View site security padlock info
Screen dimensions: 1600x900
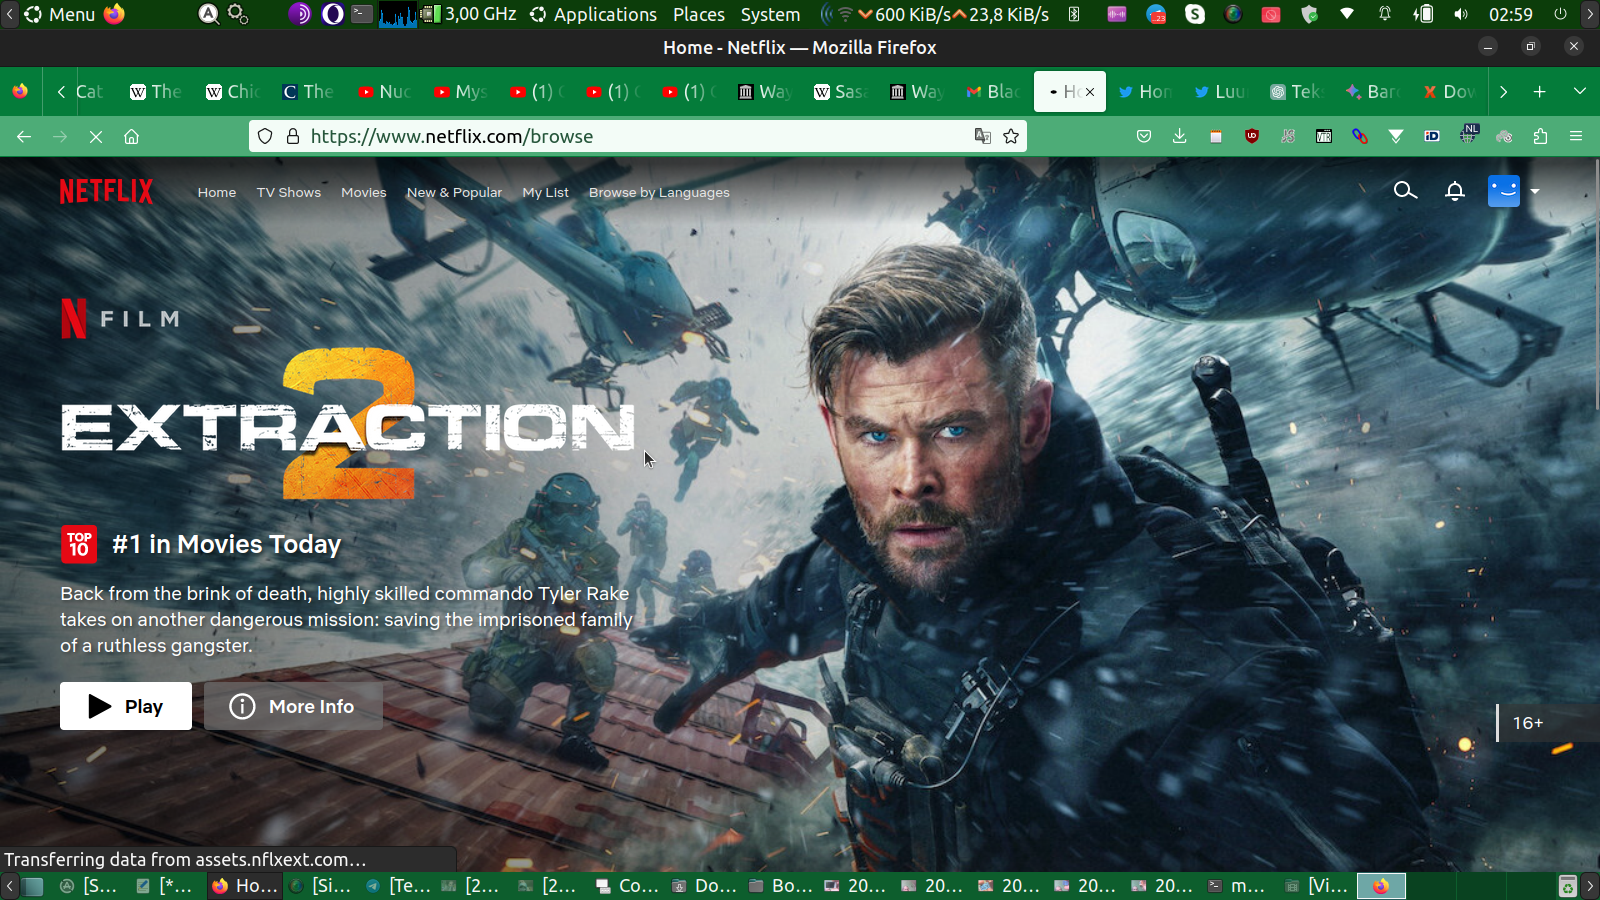click(x=293, y=136)
